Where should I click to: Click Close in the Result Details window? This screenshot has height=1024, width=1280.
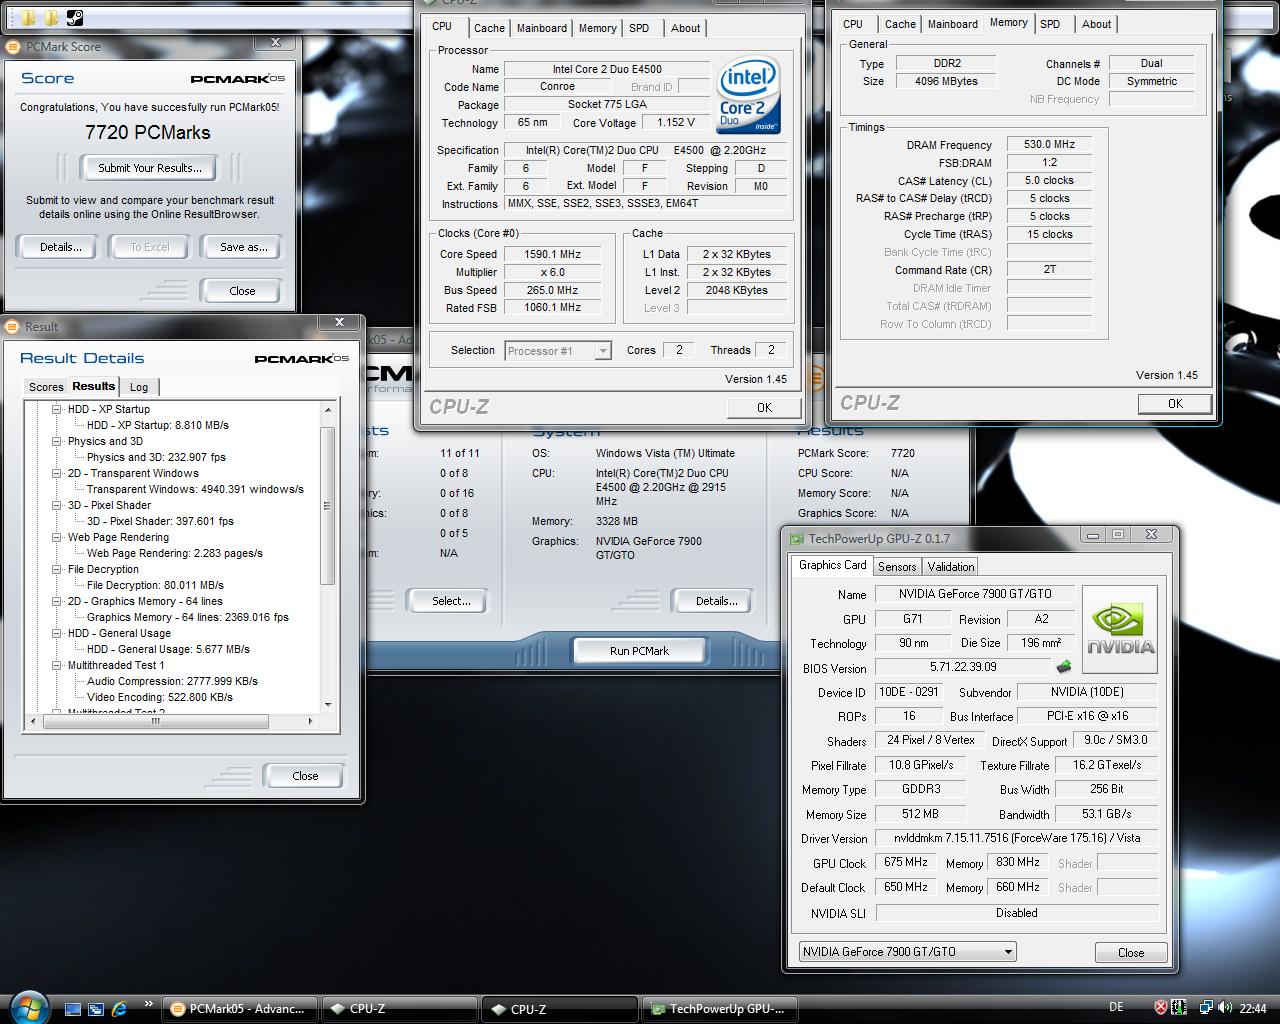click(305, 776)
